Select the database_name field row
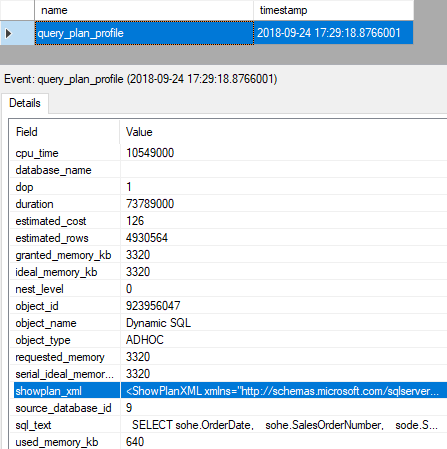The width and height of the screenshot is (447, 449). pyautogui.click(x=229, y=170)
